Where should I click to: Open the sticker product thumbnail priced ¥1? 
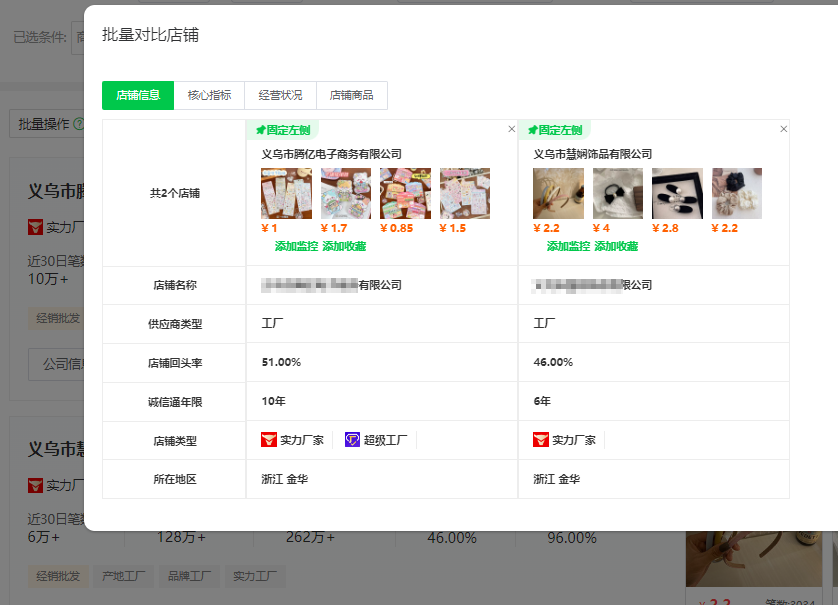pos(286,193)
